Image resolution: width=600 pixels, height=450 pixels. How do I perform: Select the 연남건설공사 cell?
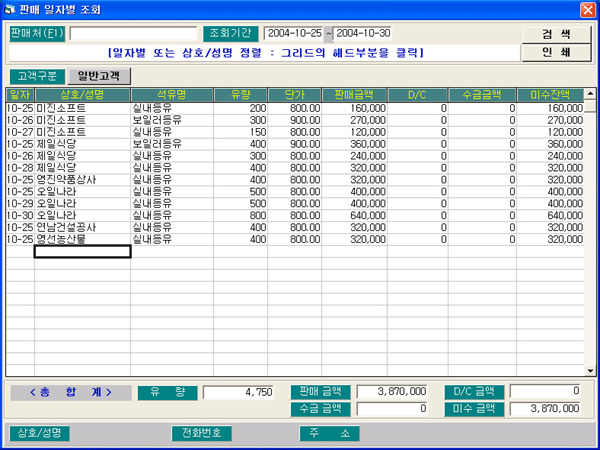click(82, 227)
